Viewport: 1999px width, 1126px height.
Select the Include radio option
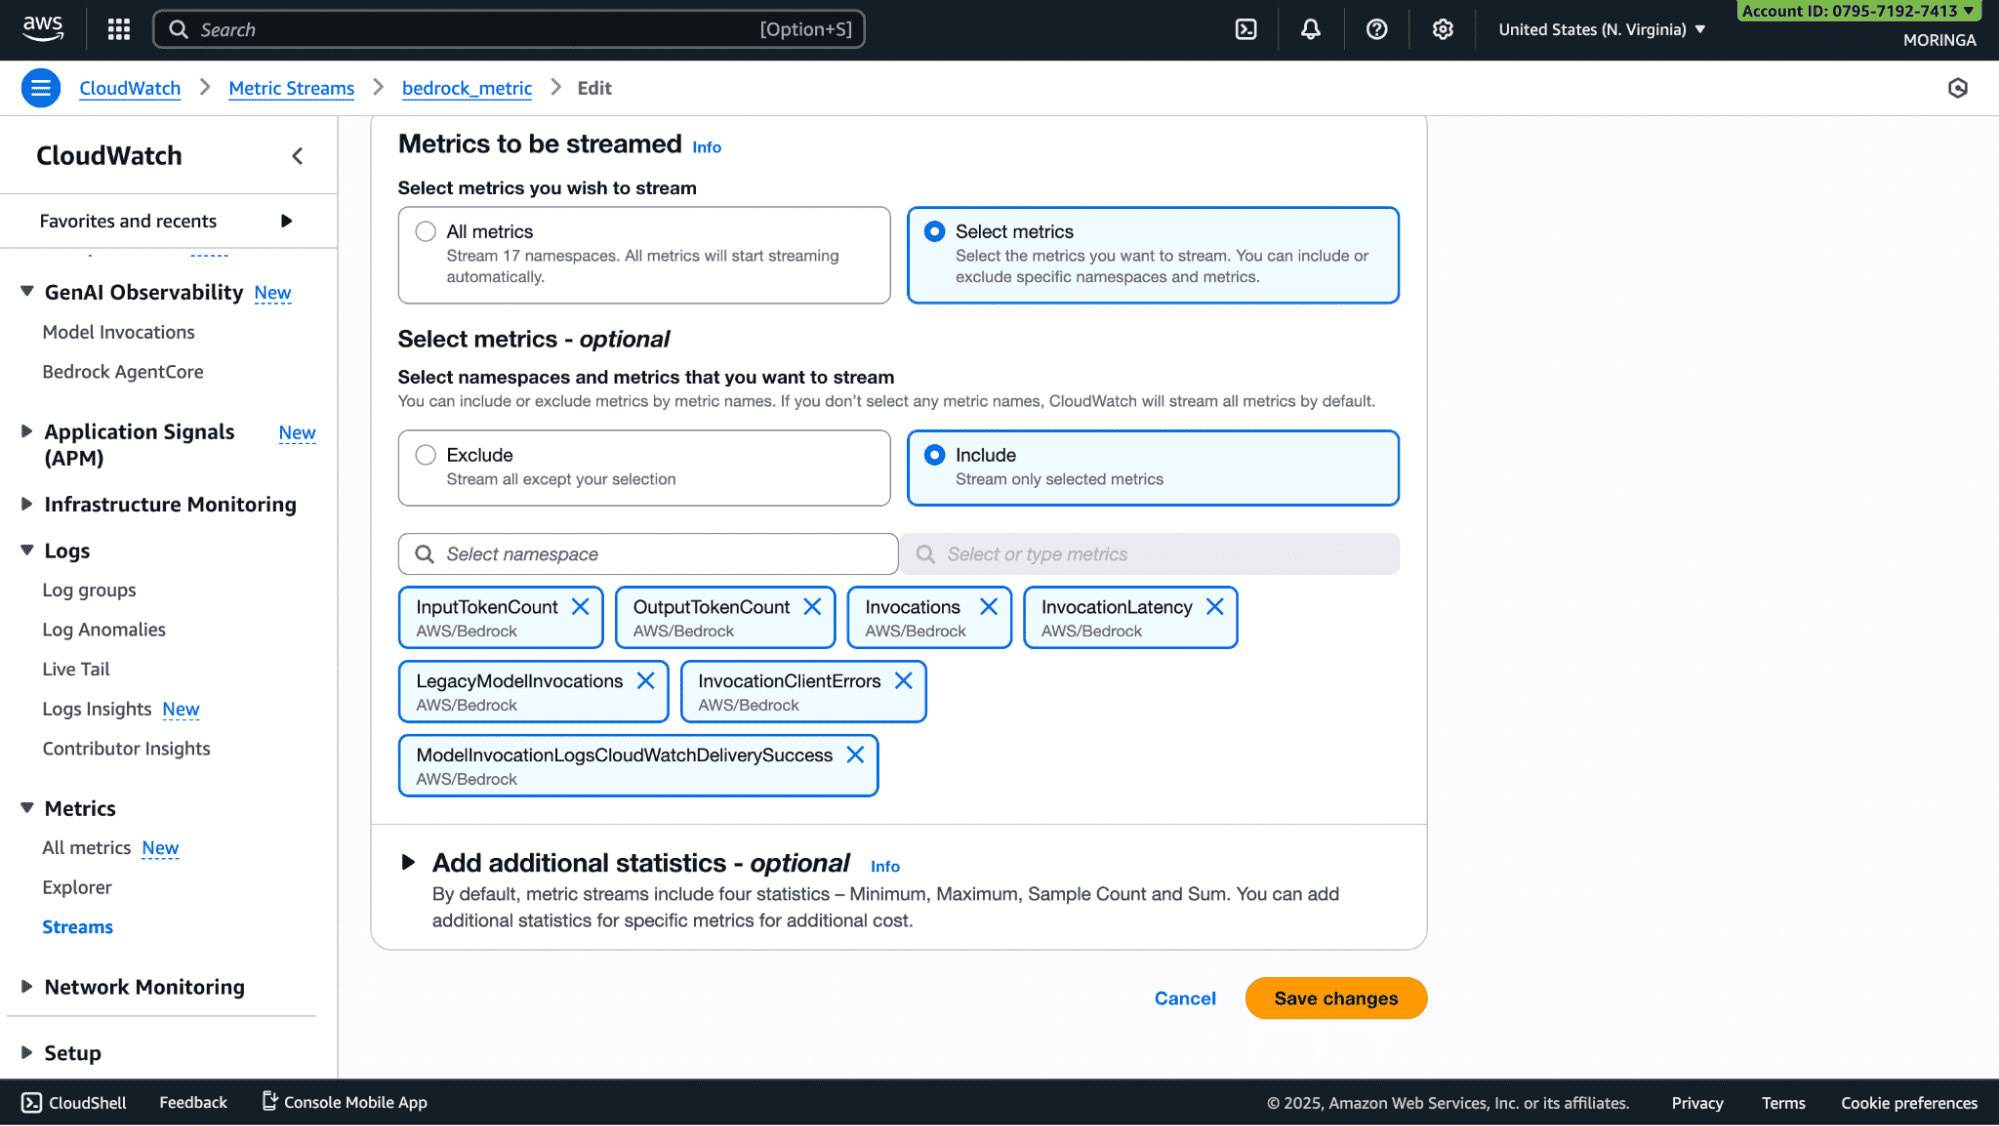934,455
